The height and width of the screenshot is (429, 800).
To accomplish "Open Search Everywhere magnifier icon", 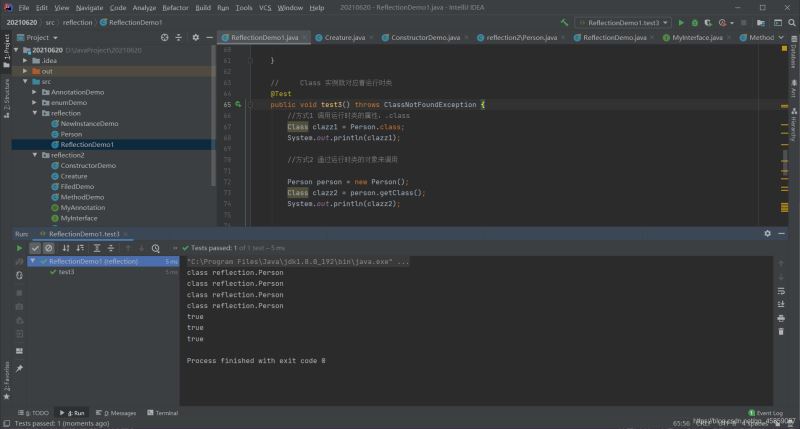I will click(790, 22).
